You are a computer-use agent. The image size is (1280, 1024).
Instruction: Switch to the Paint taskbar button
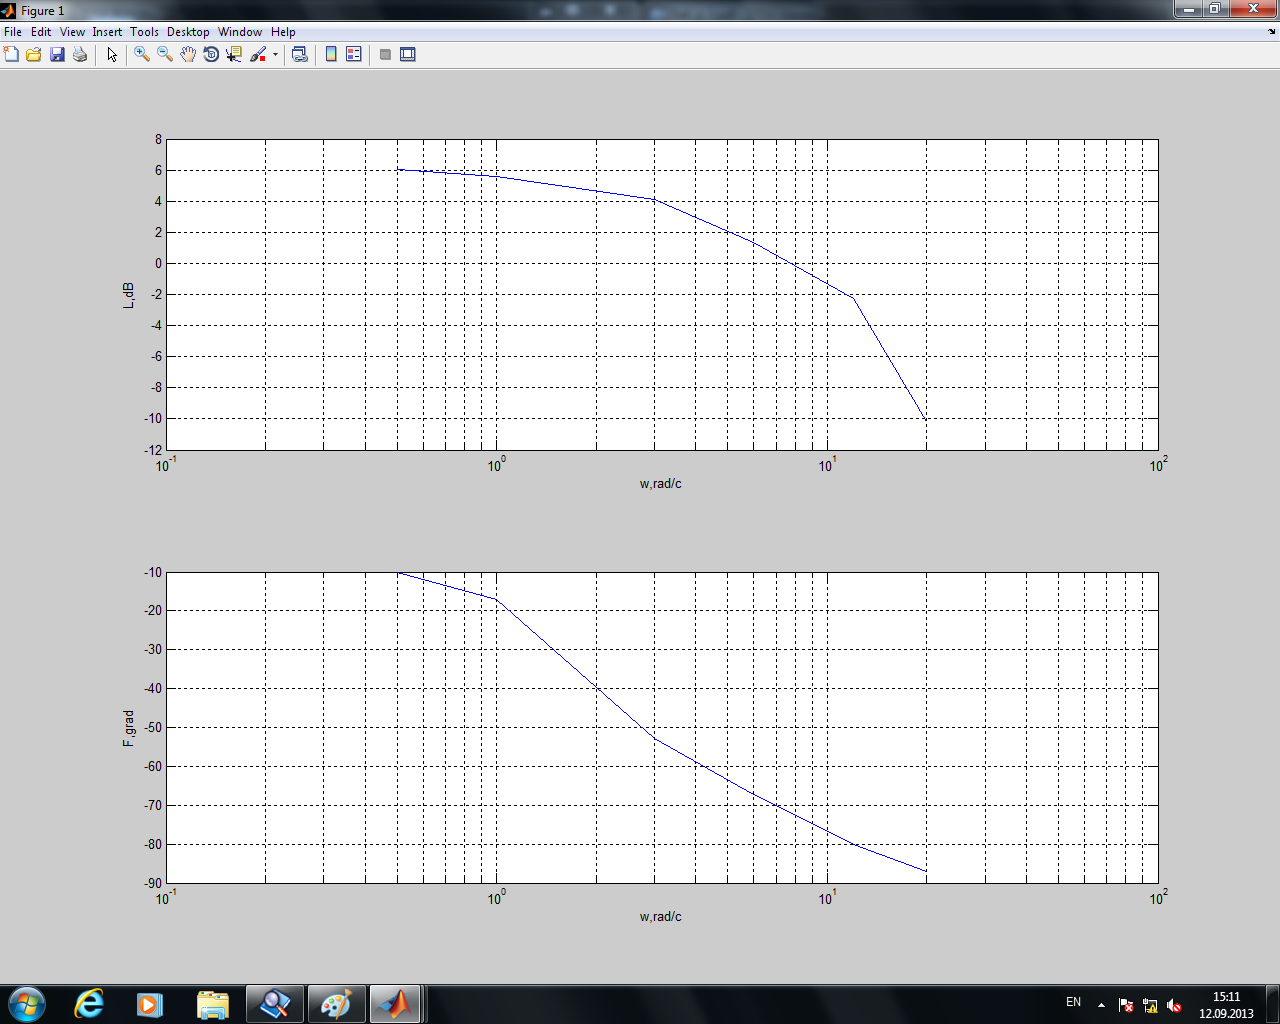[335, 1004]
